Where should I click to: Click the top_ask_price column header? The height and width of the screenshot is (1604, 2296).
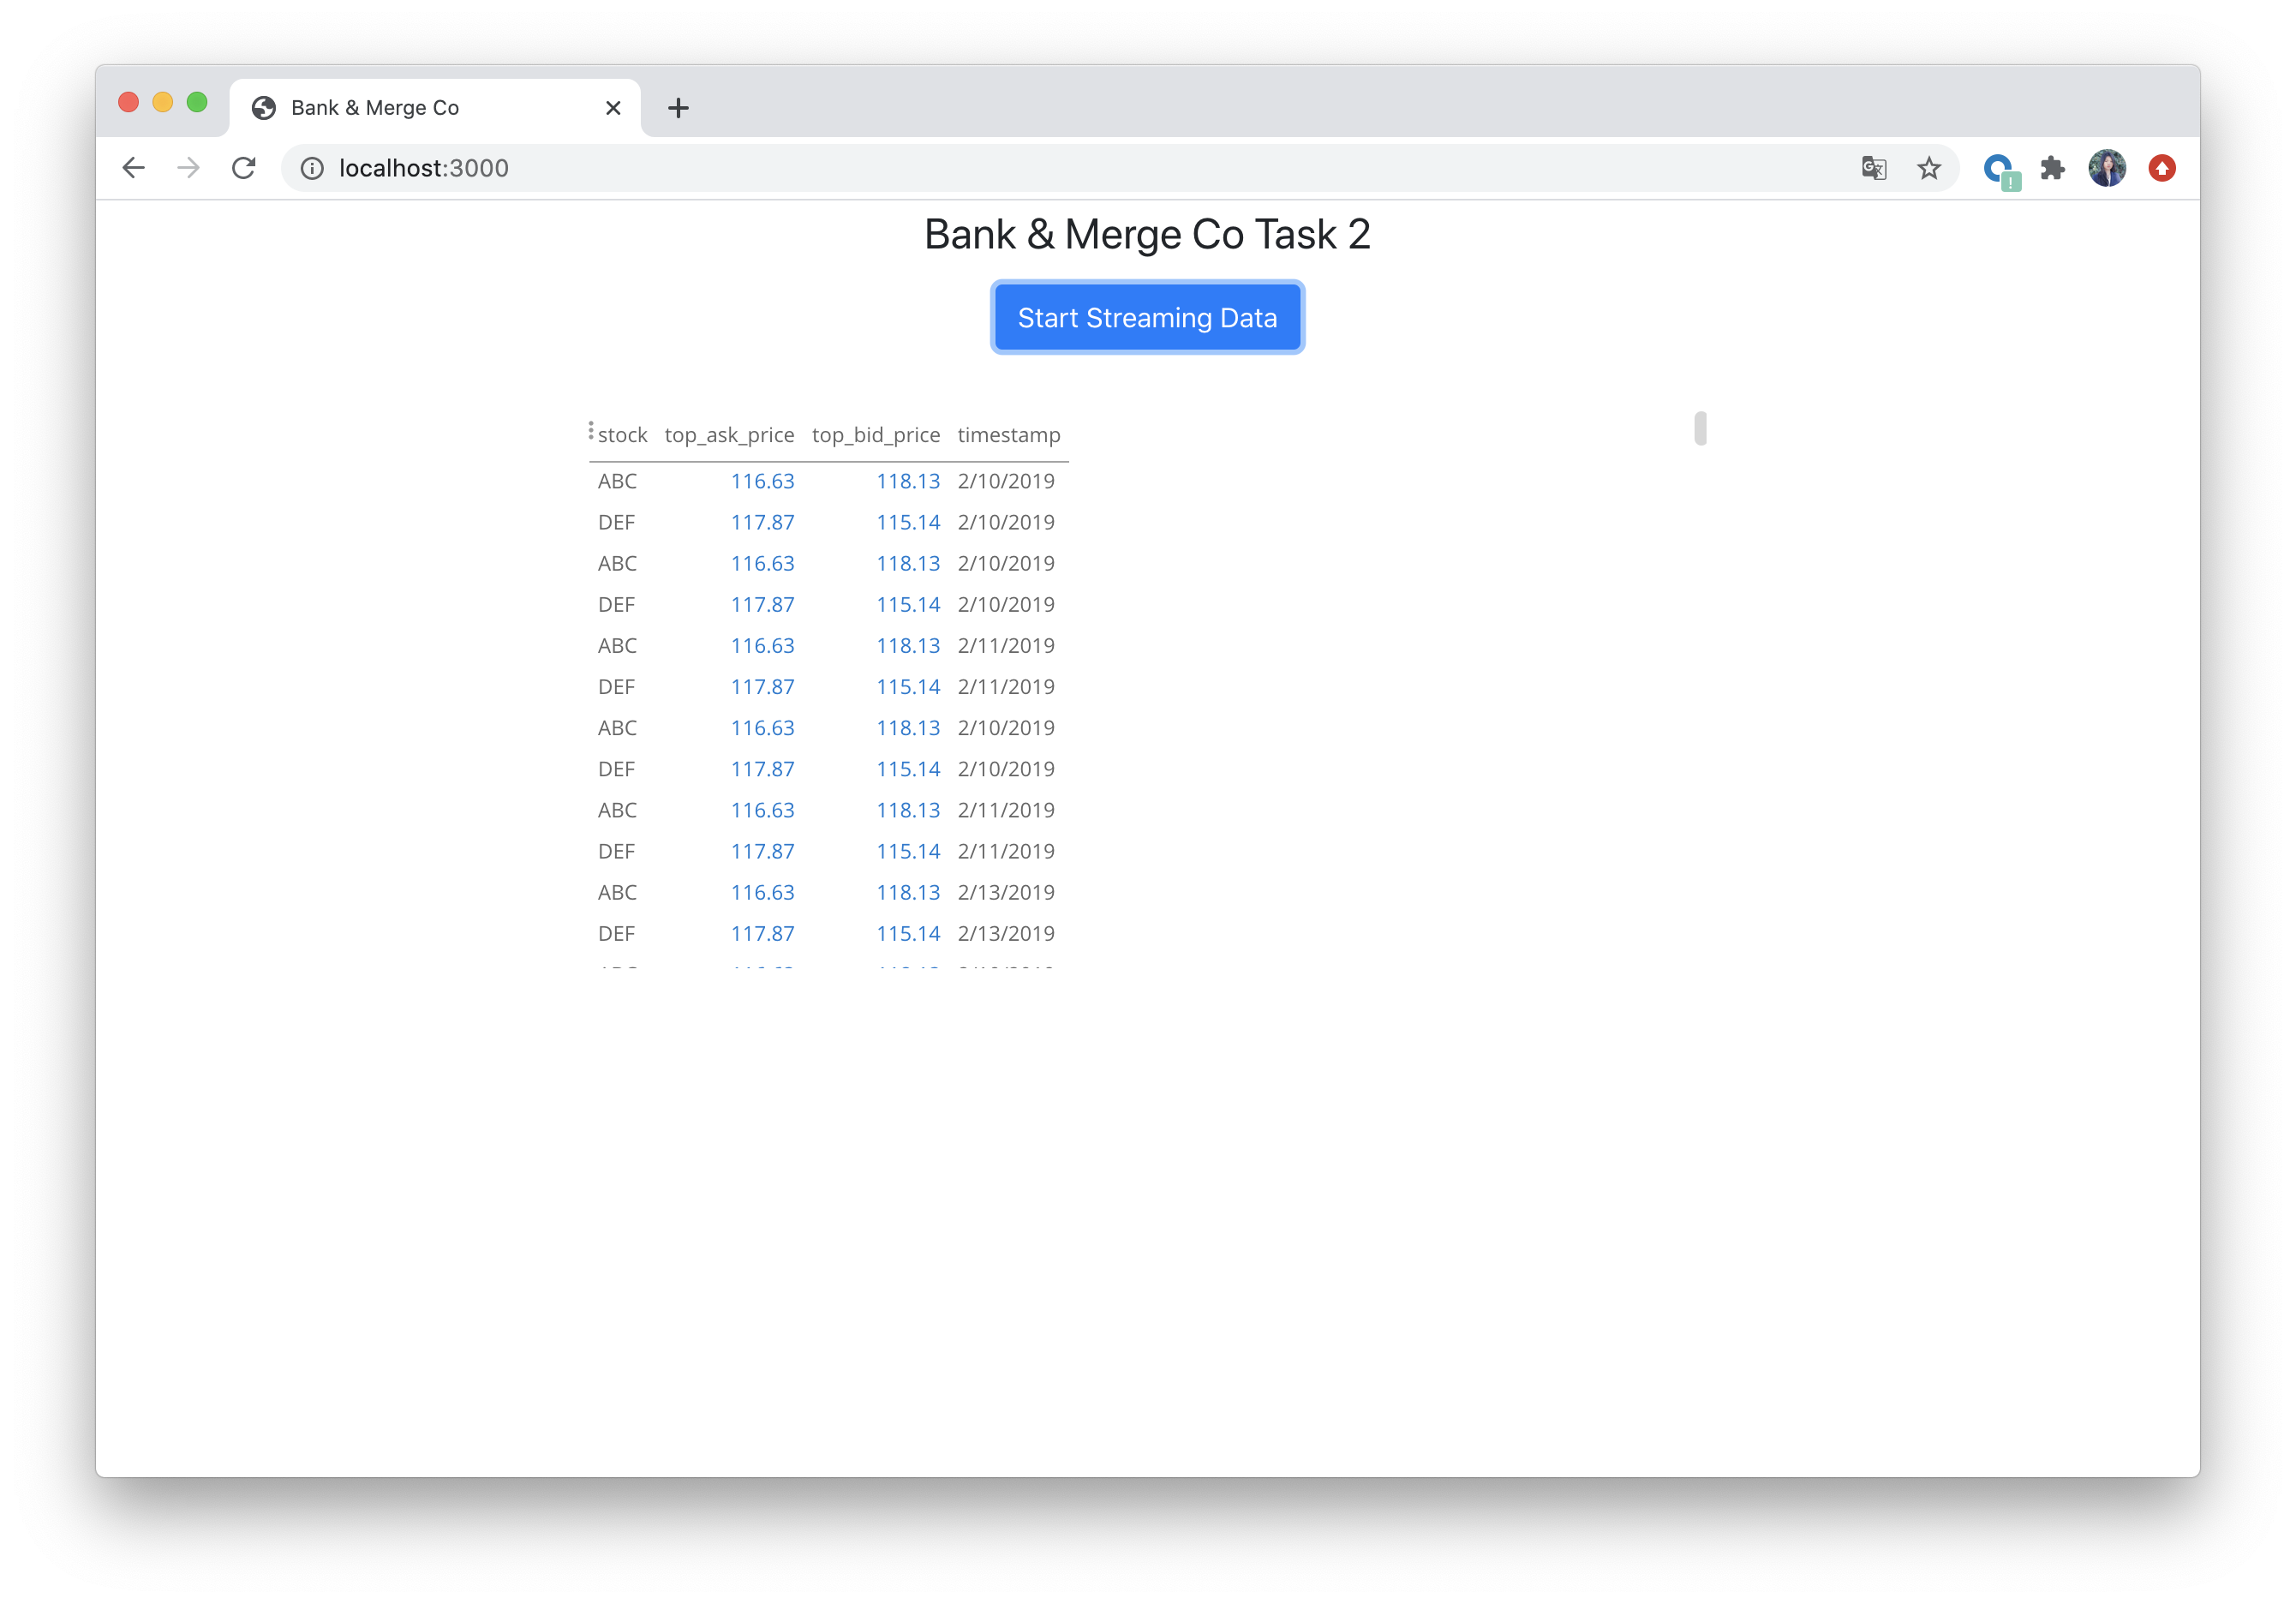coord(726,433)
